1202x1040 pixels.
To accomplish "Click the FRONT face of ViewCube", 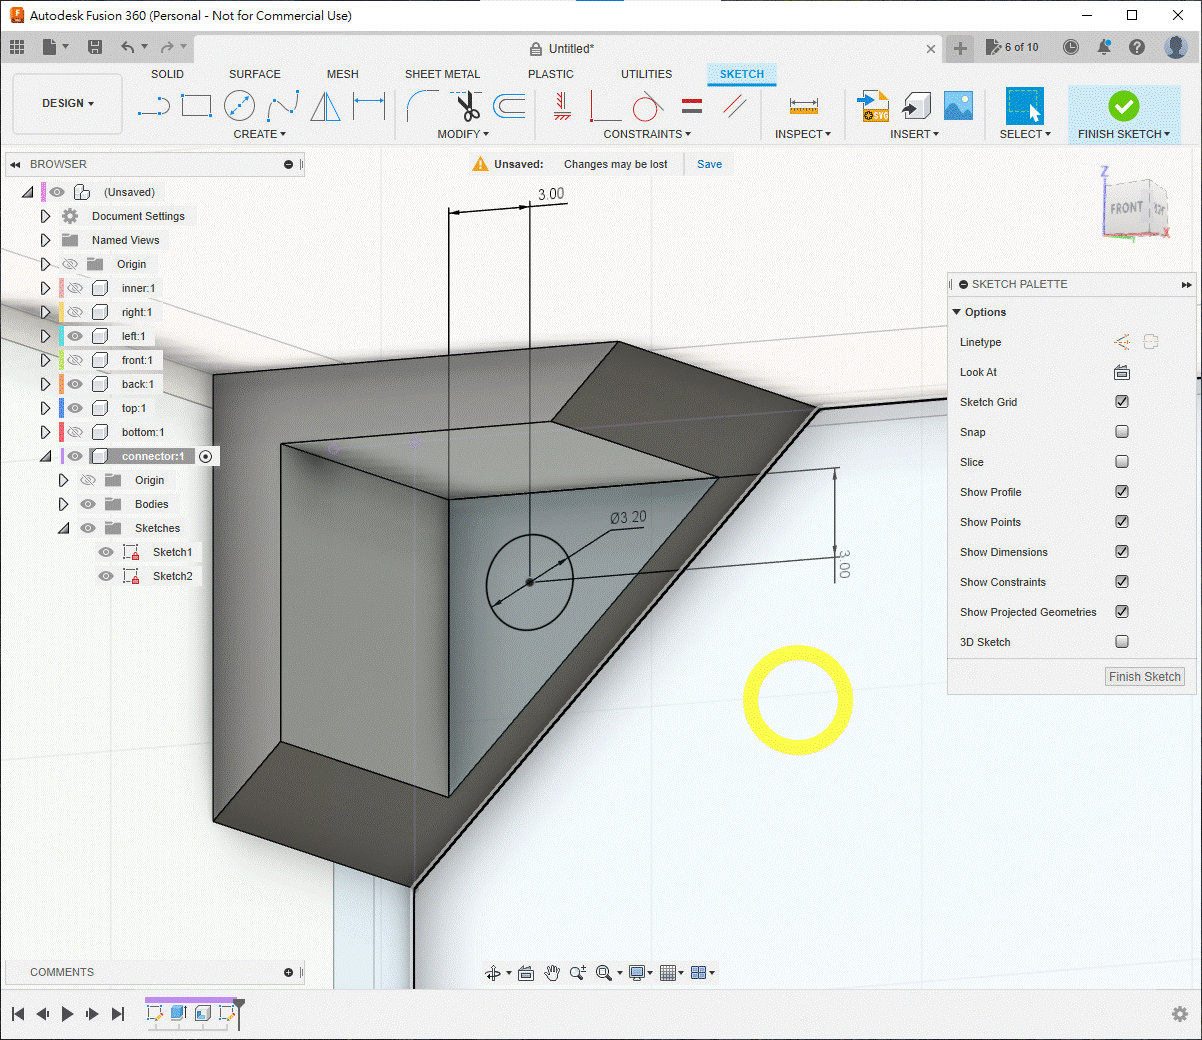I will tap(1127, 208).
